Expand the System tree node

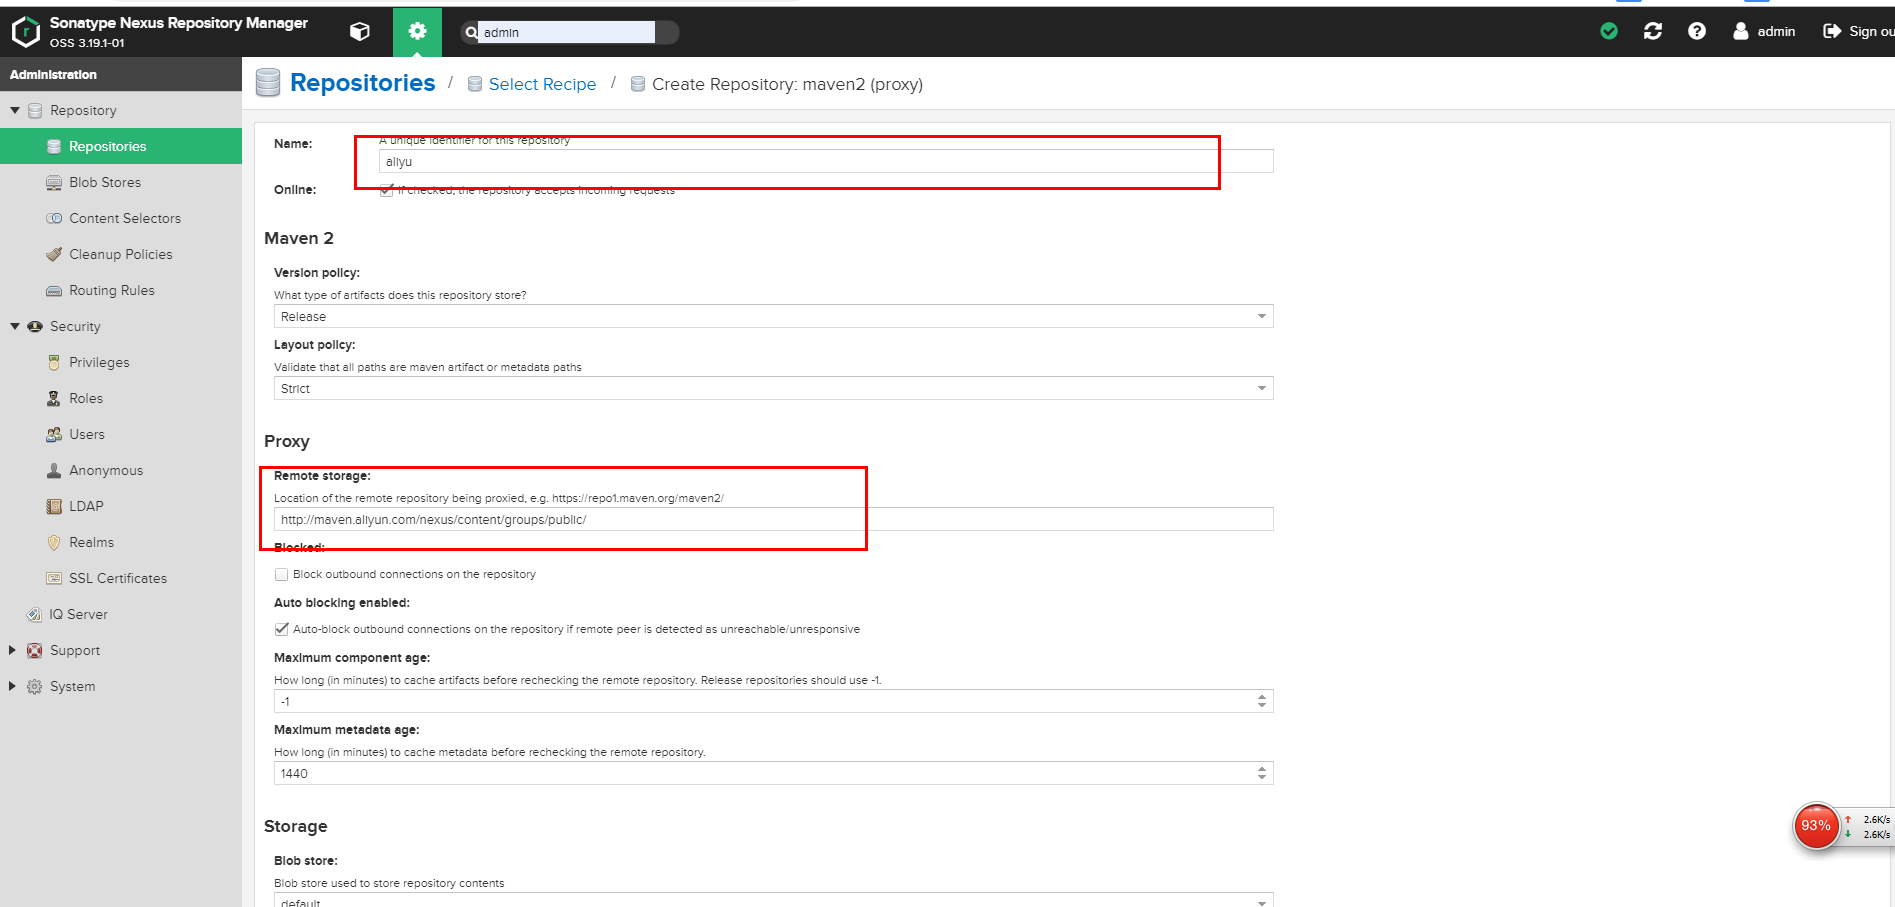coord(12,686)
